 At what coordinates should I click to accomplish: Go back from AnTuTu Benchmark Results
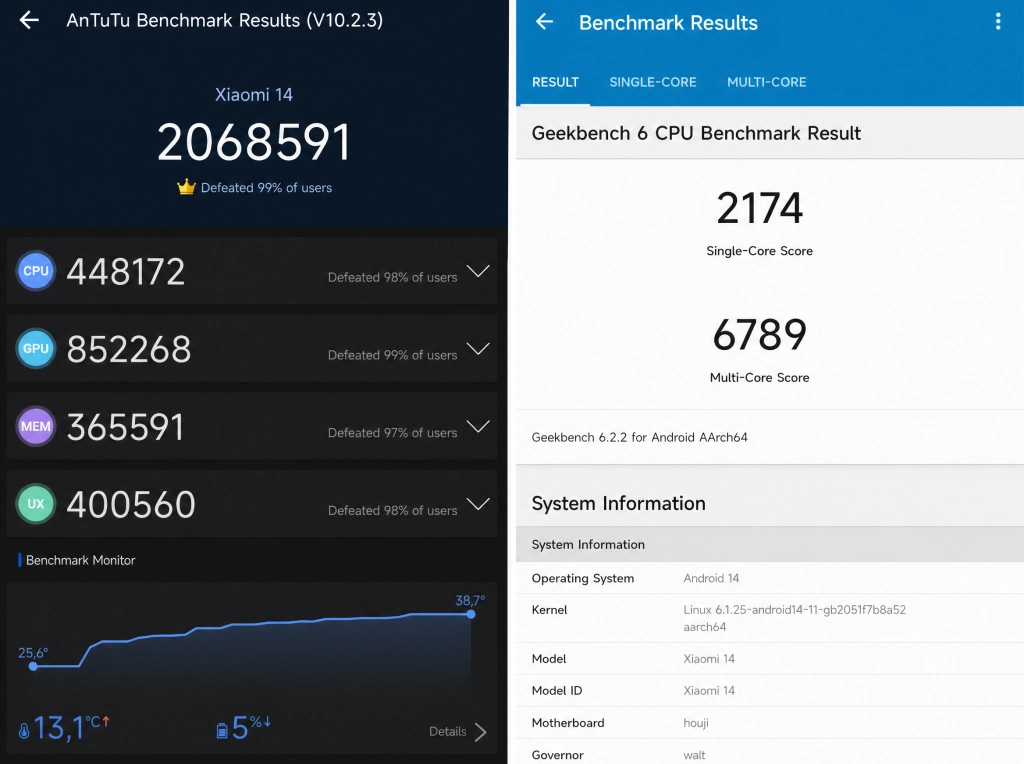point(29,20)
